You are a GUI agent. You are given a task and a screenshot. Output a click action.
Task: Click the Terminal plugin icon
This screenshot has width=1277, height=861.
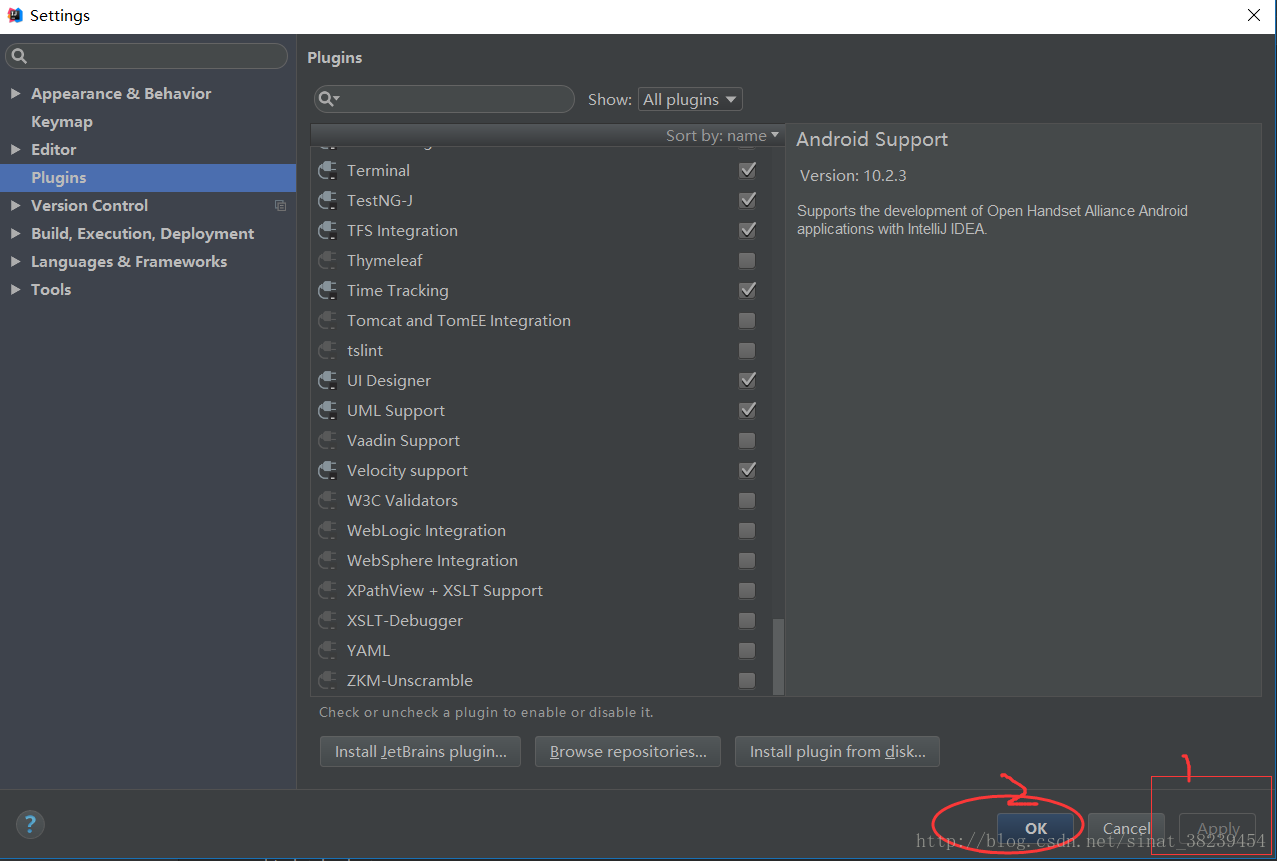(327, 171)
